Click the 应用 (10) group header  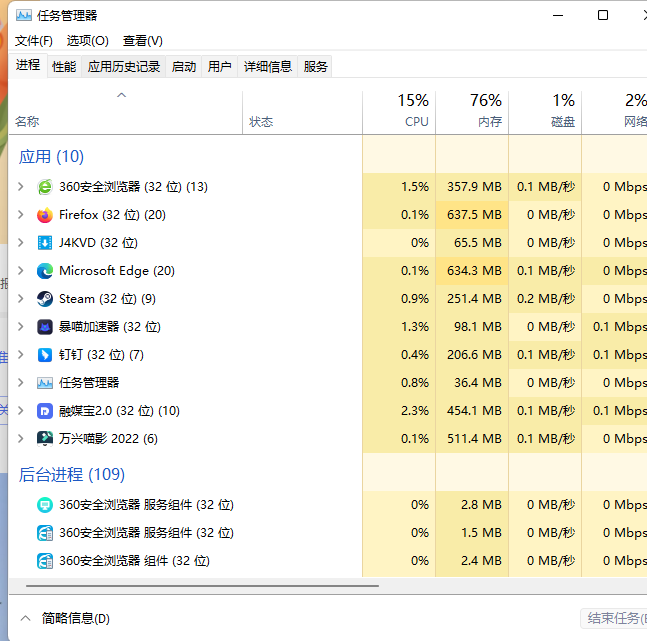coord(51,157)
